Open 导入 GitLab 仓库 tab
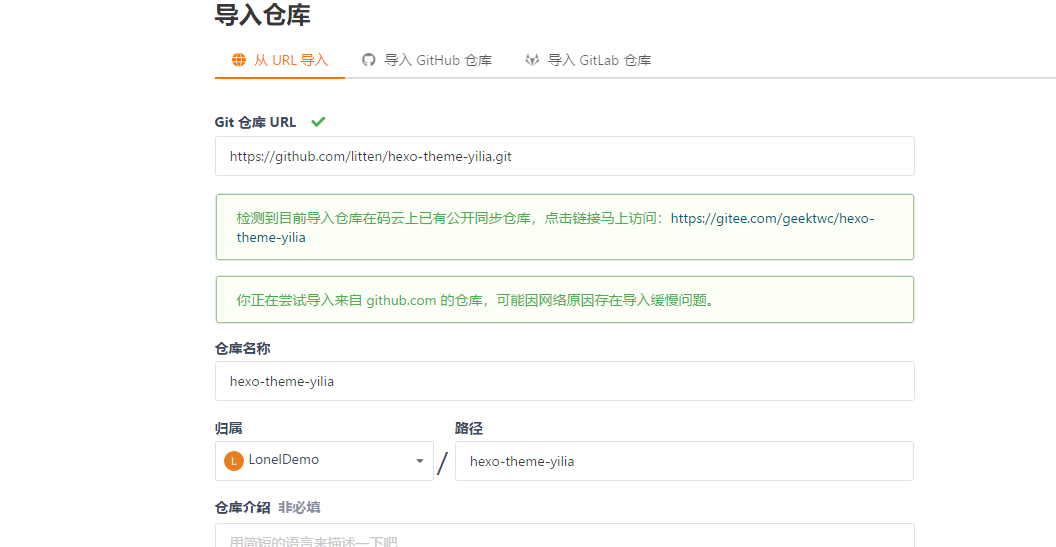 click(588, 60)
